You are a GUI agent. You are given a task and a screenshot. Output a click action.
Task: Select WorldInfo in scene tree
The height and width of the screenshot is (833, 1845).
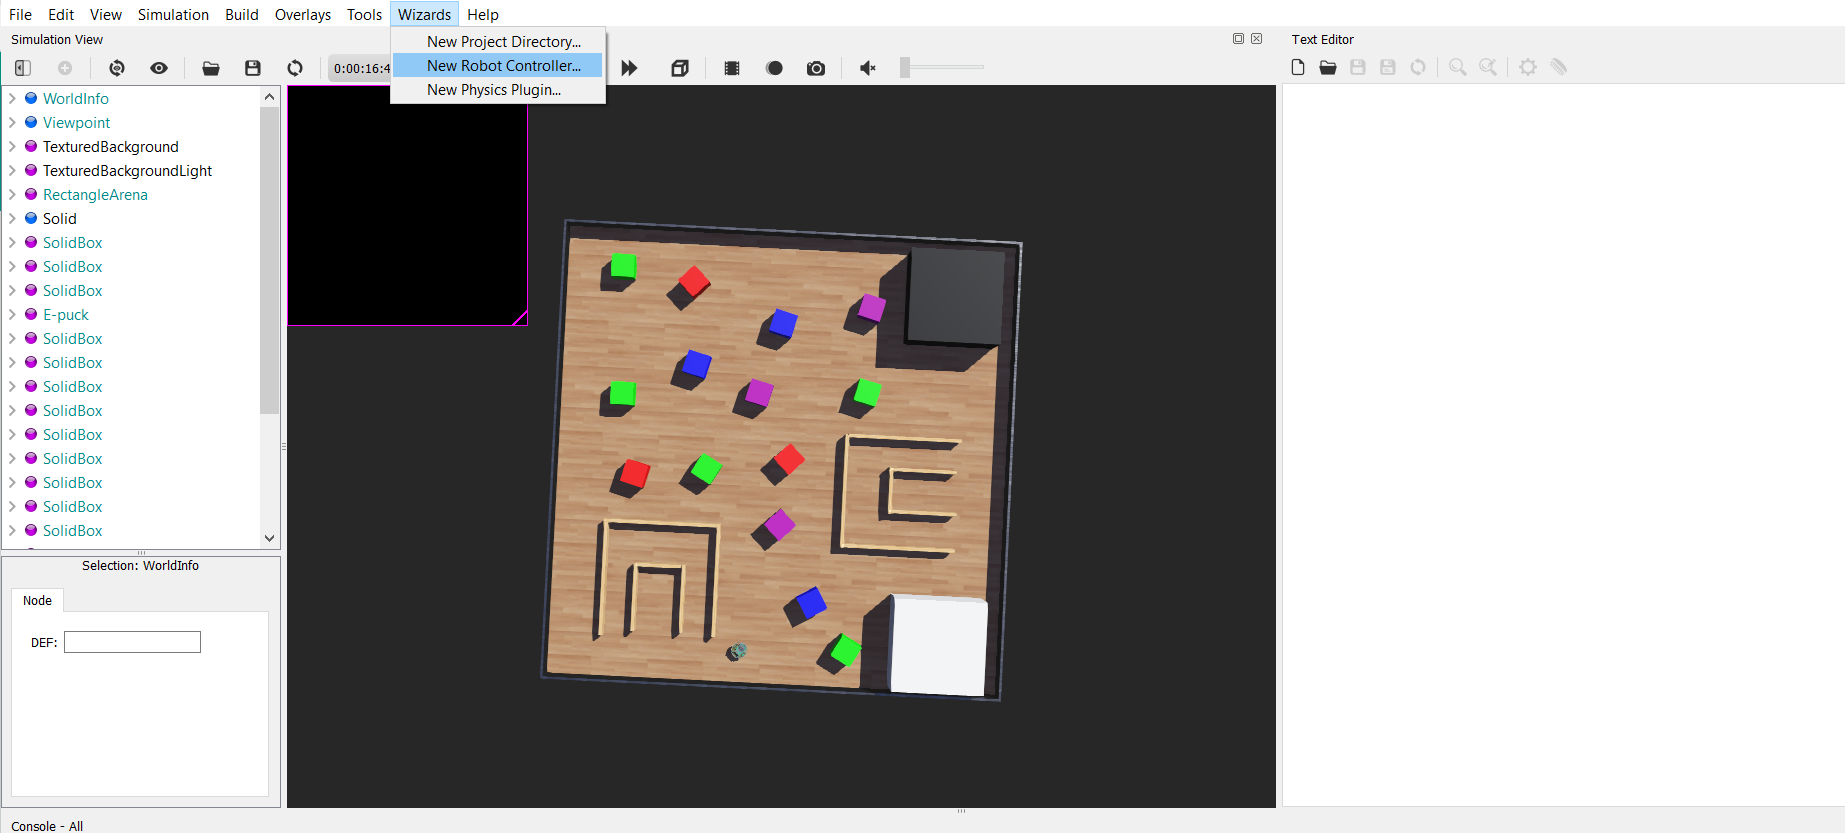tap(76, 98)
